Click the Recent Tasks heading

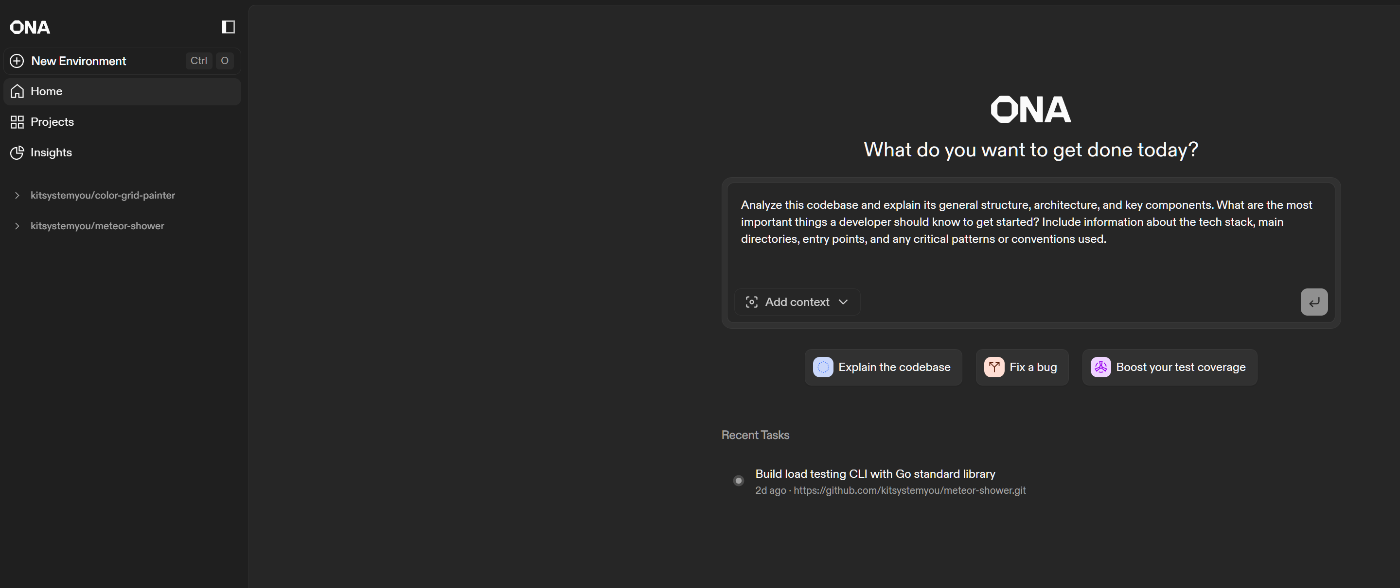(x=755, y=435)
